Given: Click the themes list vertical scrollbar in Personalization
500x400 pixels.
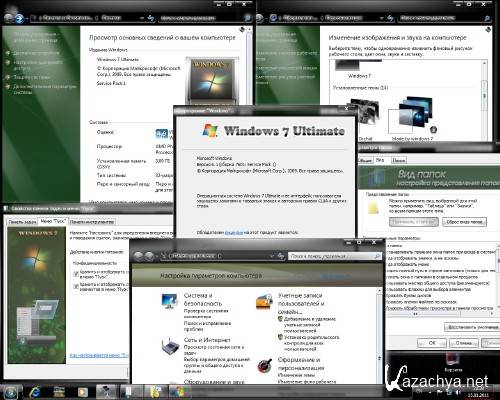Looking at the screenshot, I should pos(485,96).
